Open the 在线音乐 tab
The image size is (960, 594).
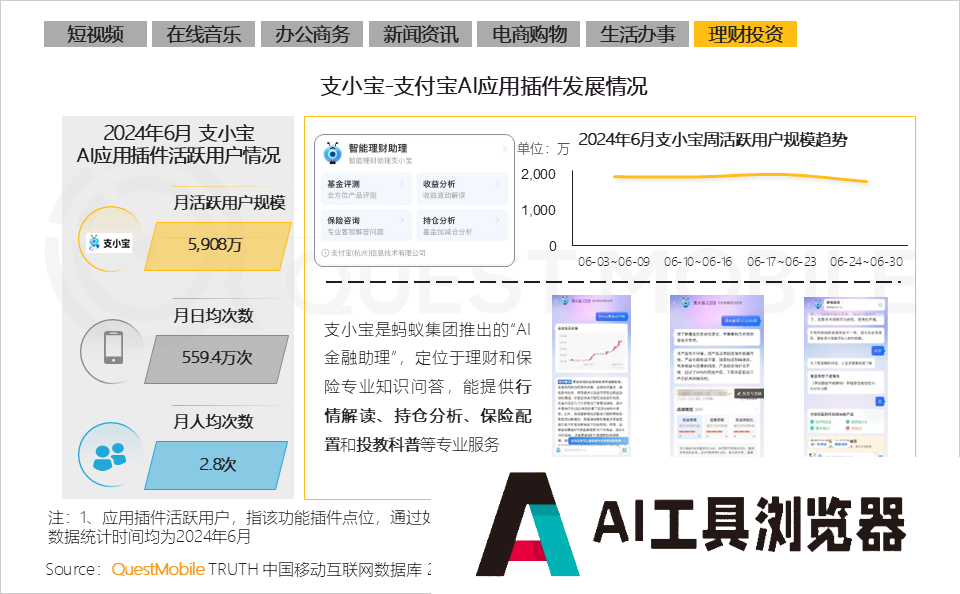[x=203, y=34]
